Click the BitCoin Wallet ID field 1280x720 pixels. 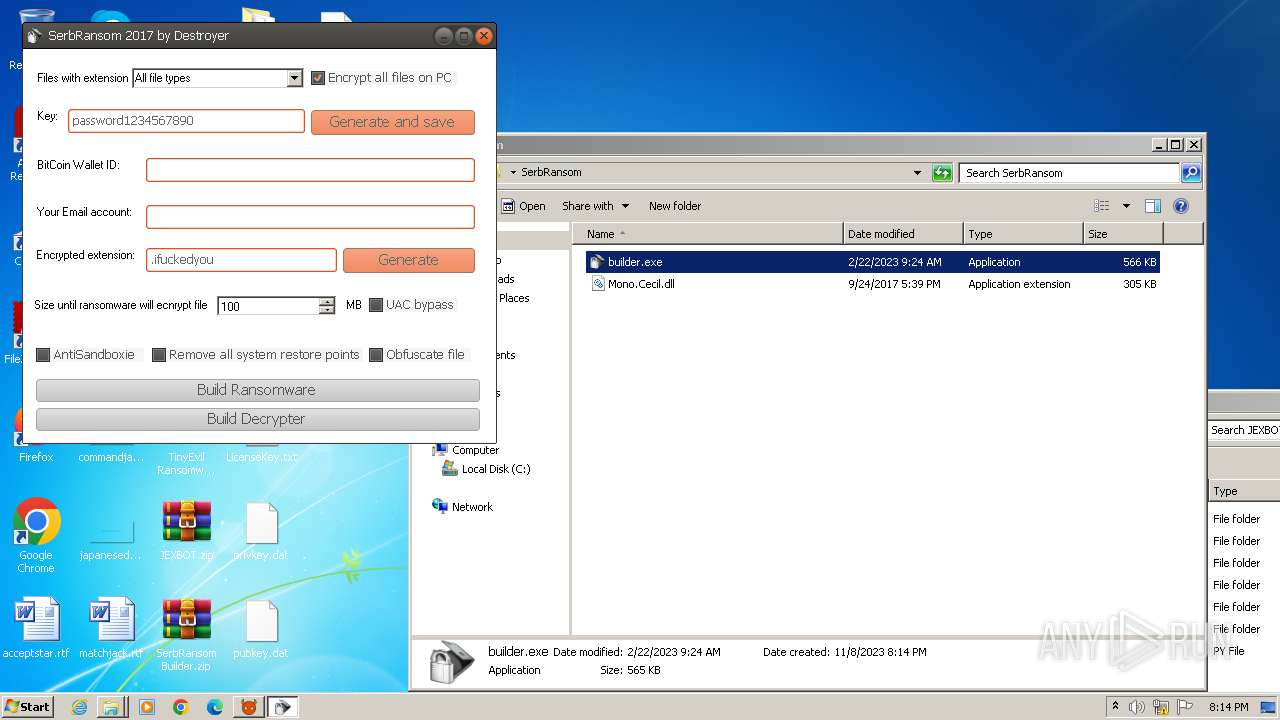click(310, 170)
